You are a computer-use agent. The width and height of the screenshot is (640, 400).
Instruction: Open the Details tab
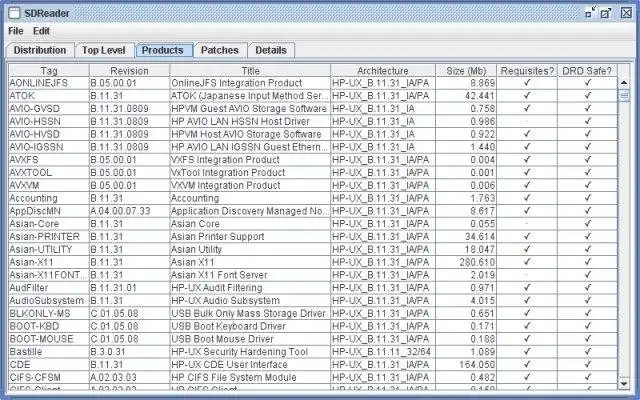click(x=271, y=50)
